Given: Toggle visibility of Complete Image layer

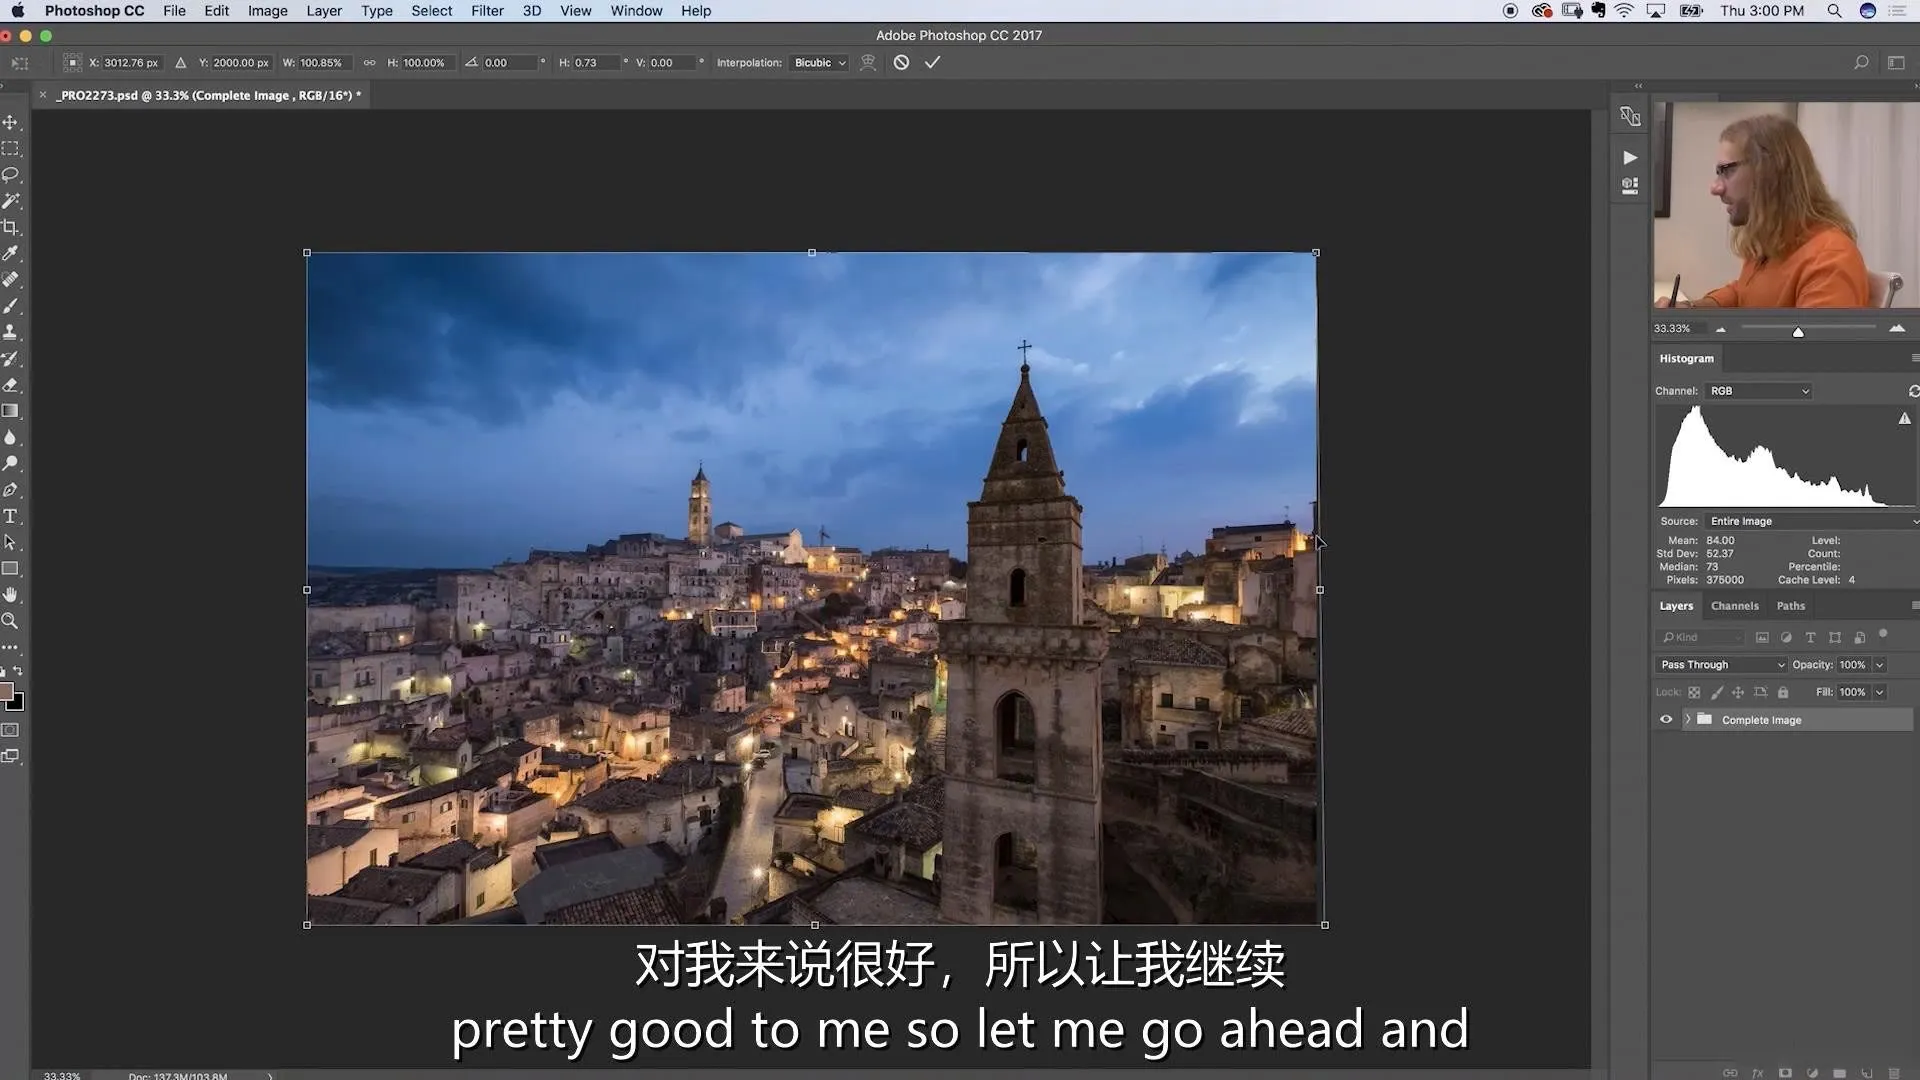Looking at the screenshot, I should pyautogui.click(x=1665, y=720).
